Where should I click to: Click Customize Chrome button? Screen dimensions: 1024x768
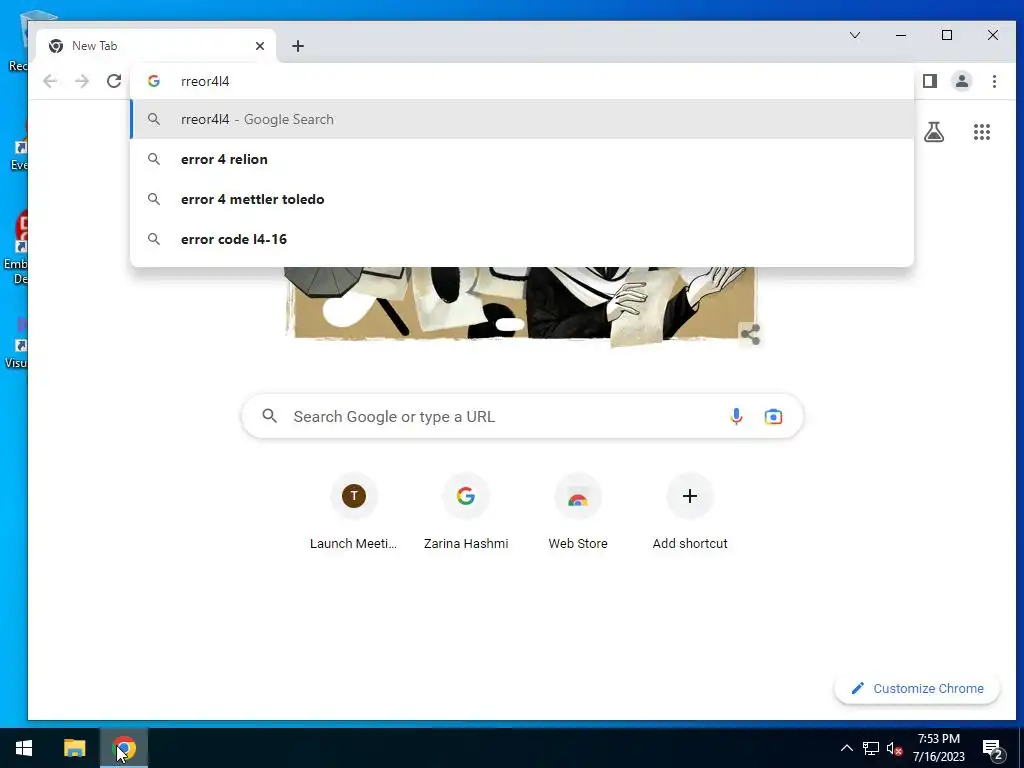click(917, 688)
